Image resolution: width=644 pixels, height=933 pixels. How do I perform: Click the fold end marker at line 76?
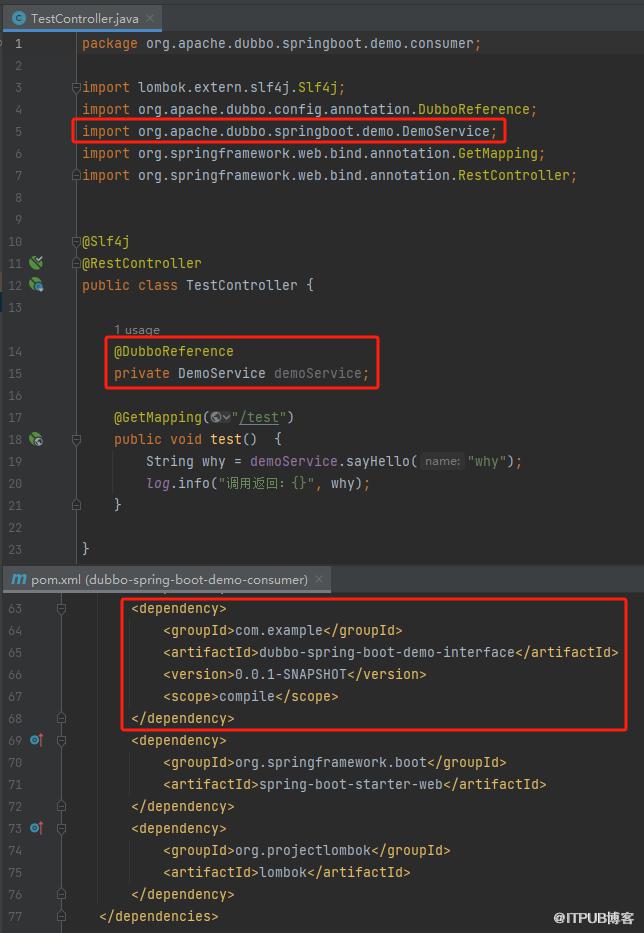click(61, 894)
